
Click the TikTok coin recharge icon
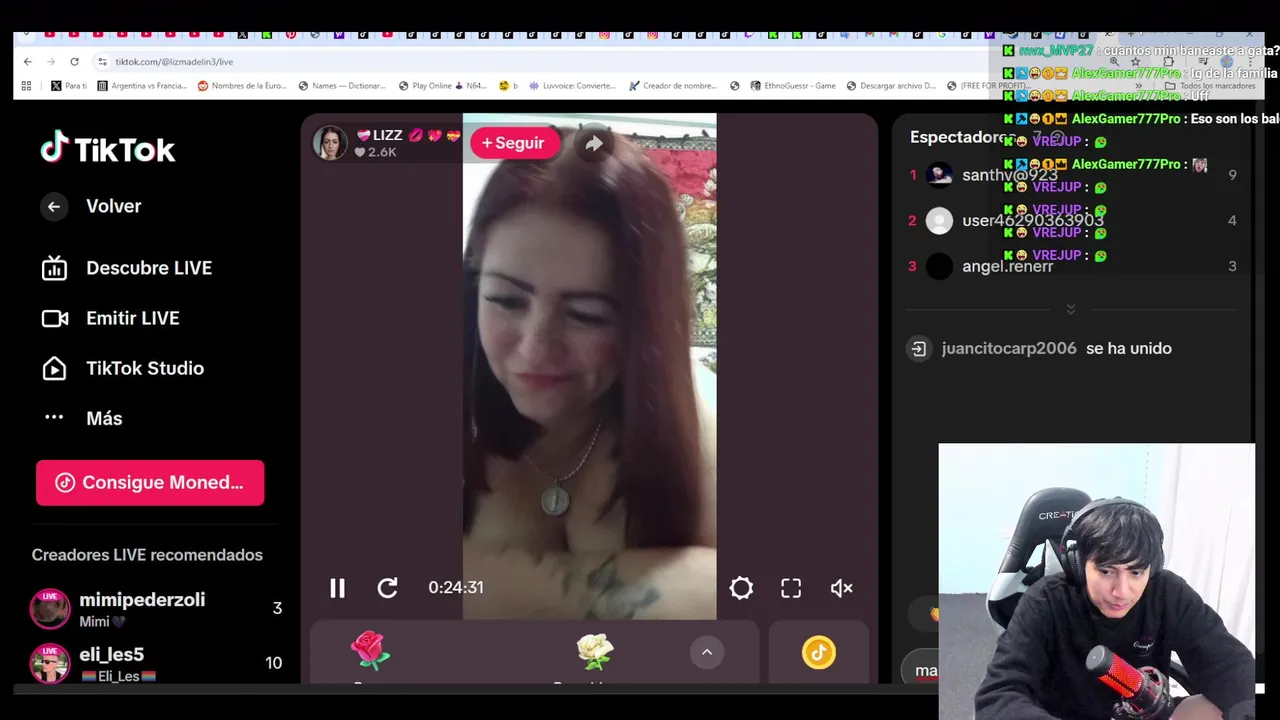[818, 652]
